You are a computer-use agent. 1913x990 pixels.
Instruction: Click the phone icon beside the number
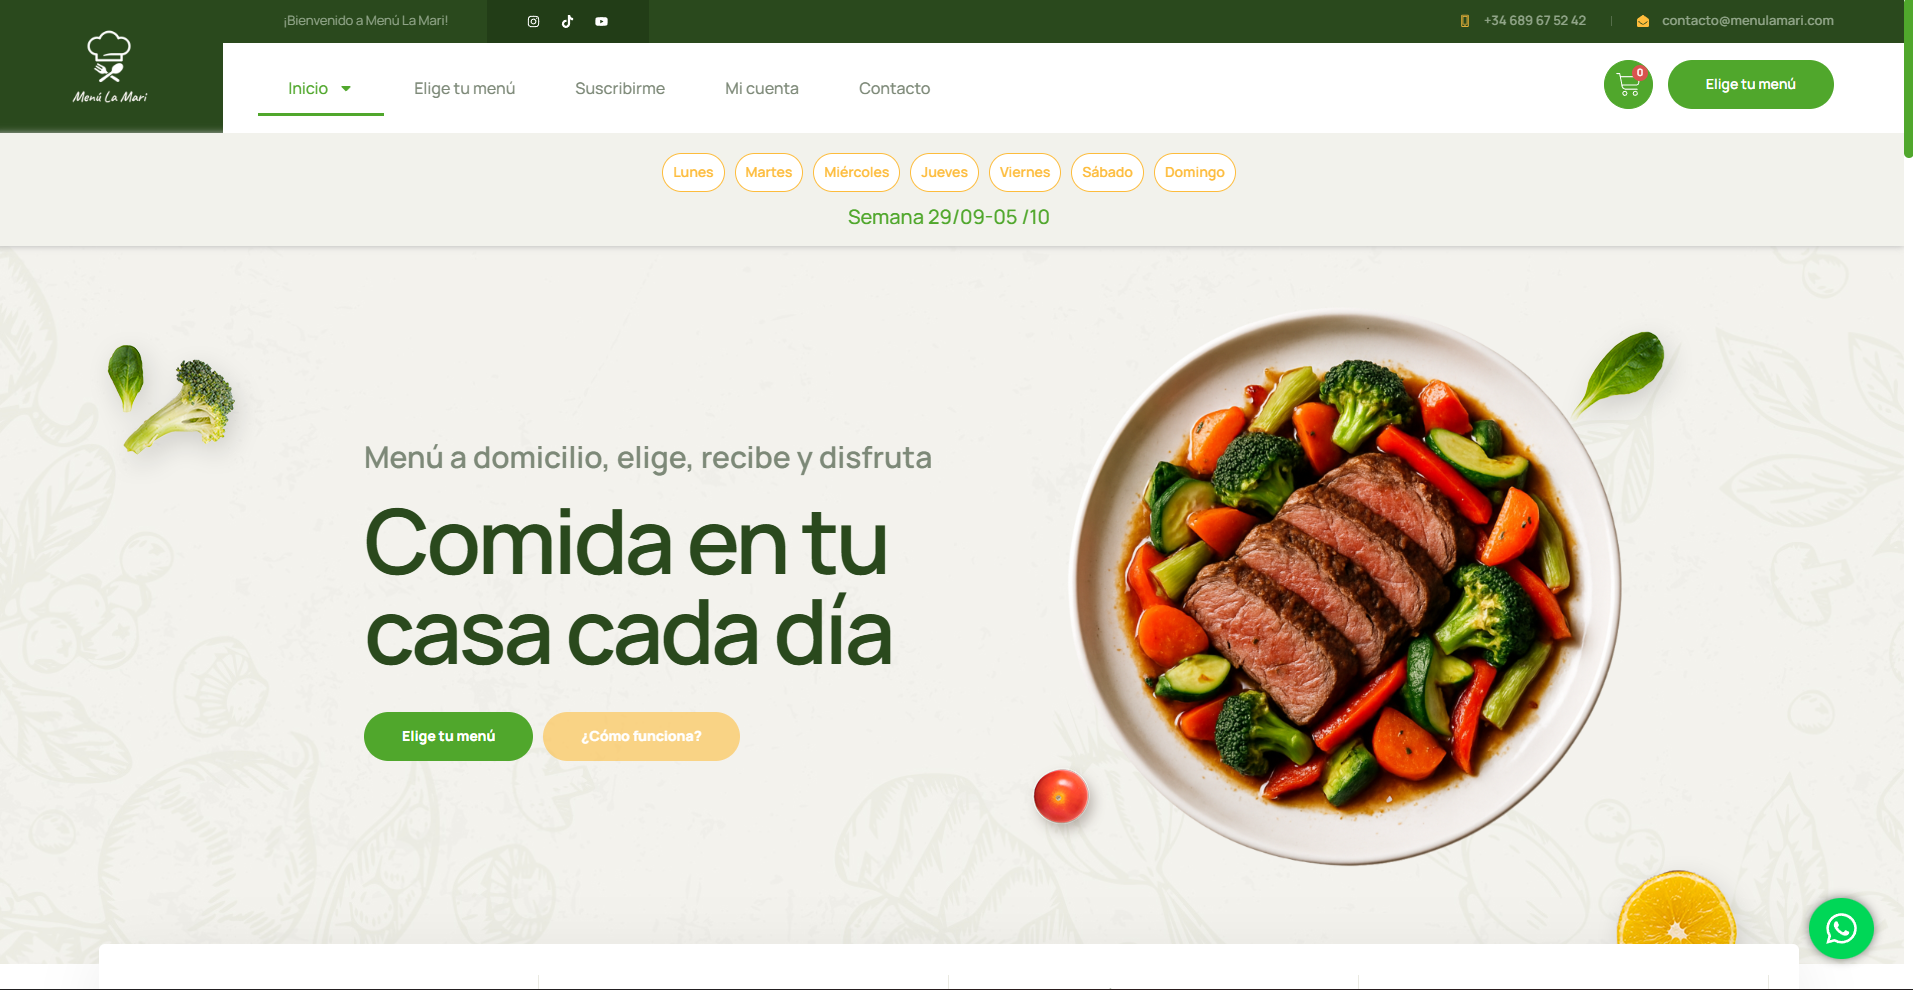[1465, 21]
